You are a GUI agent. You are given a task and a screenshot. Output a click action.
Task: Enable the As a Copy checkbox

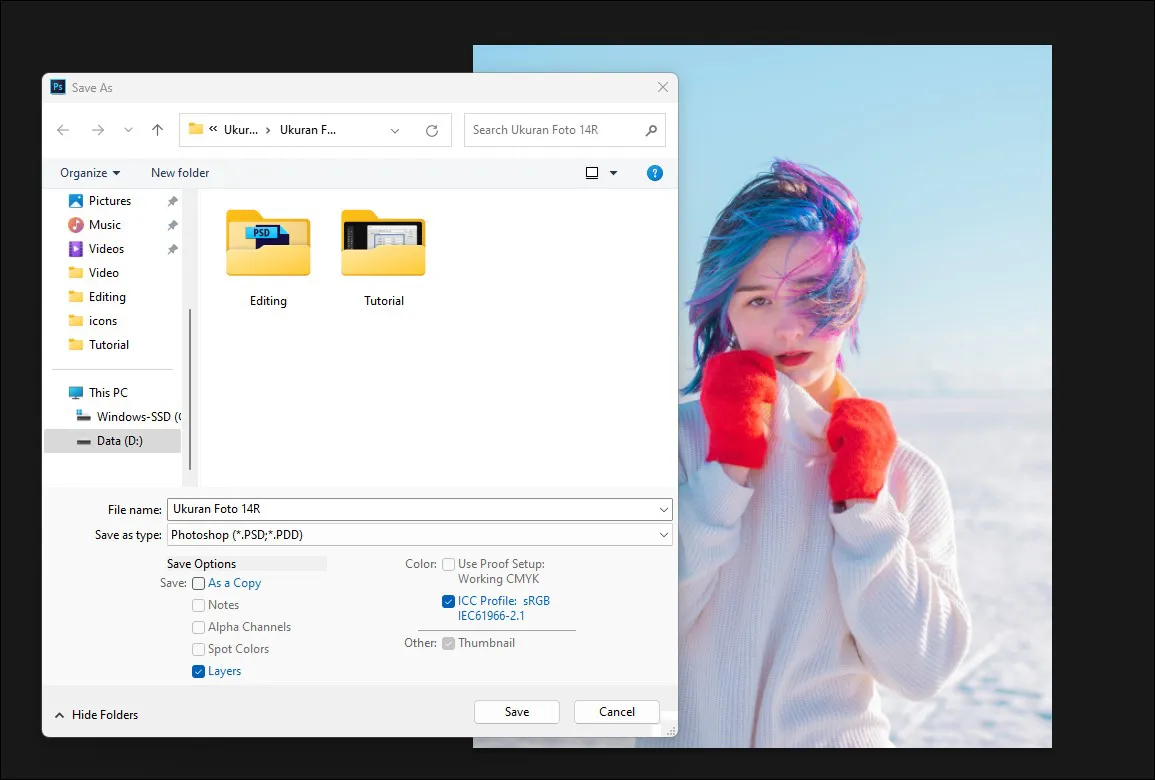199,584
